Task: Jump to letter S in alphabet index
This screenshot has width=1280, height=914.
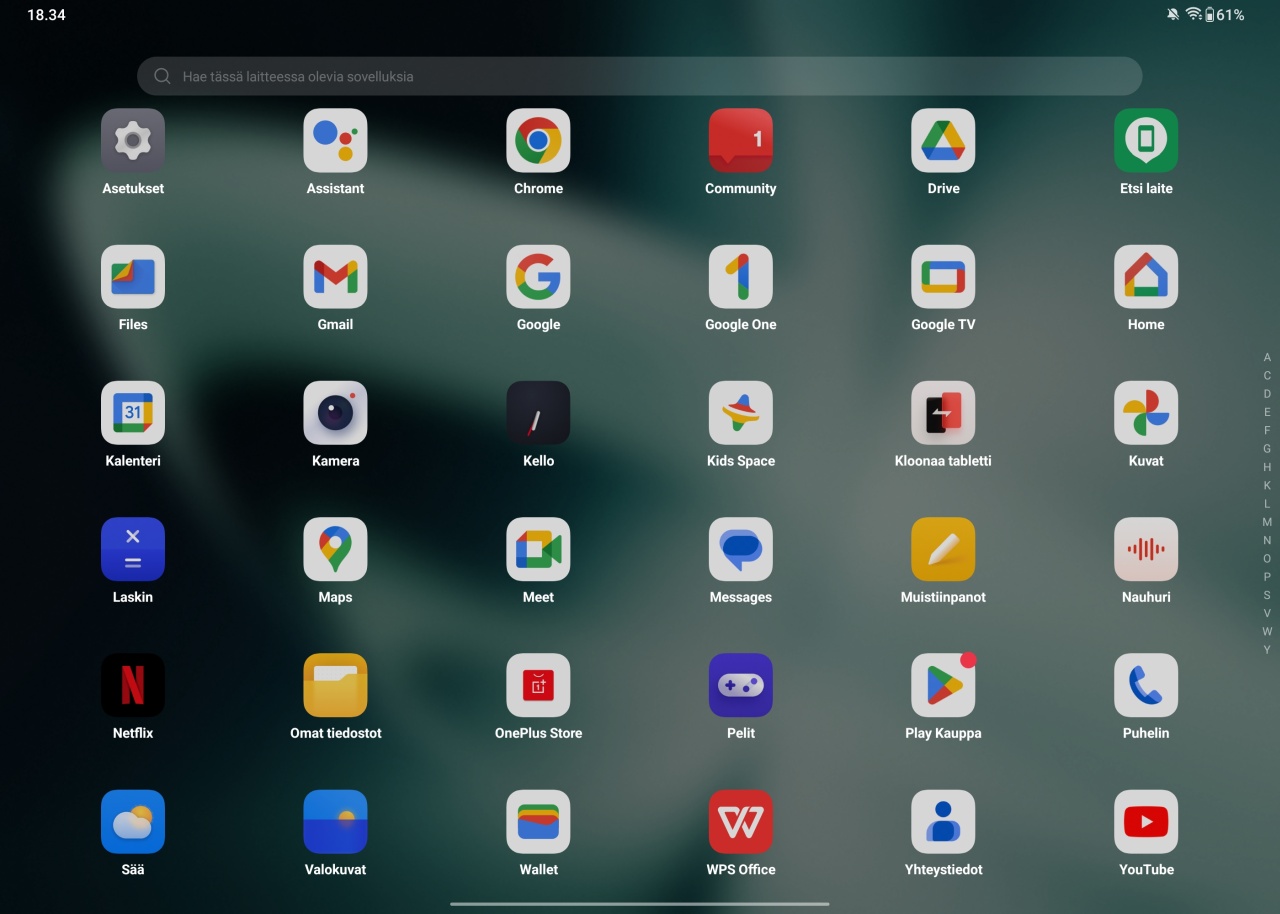Action: point(1267,595)
